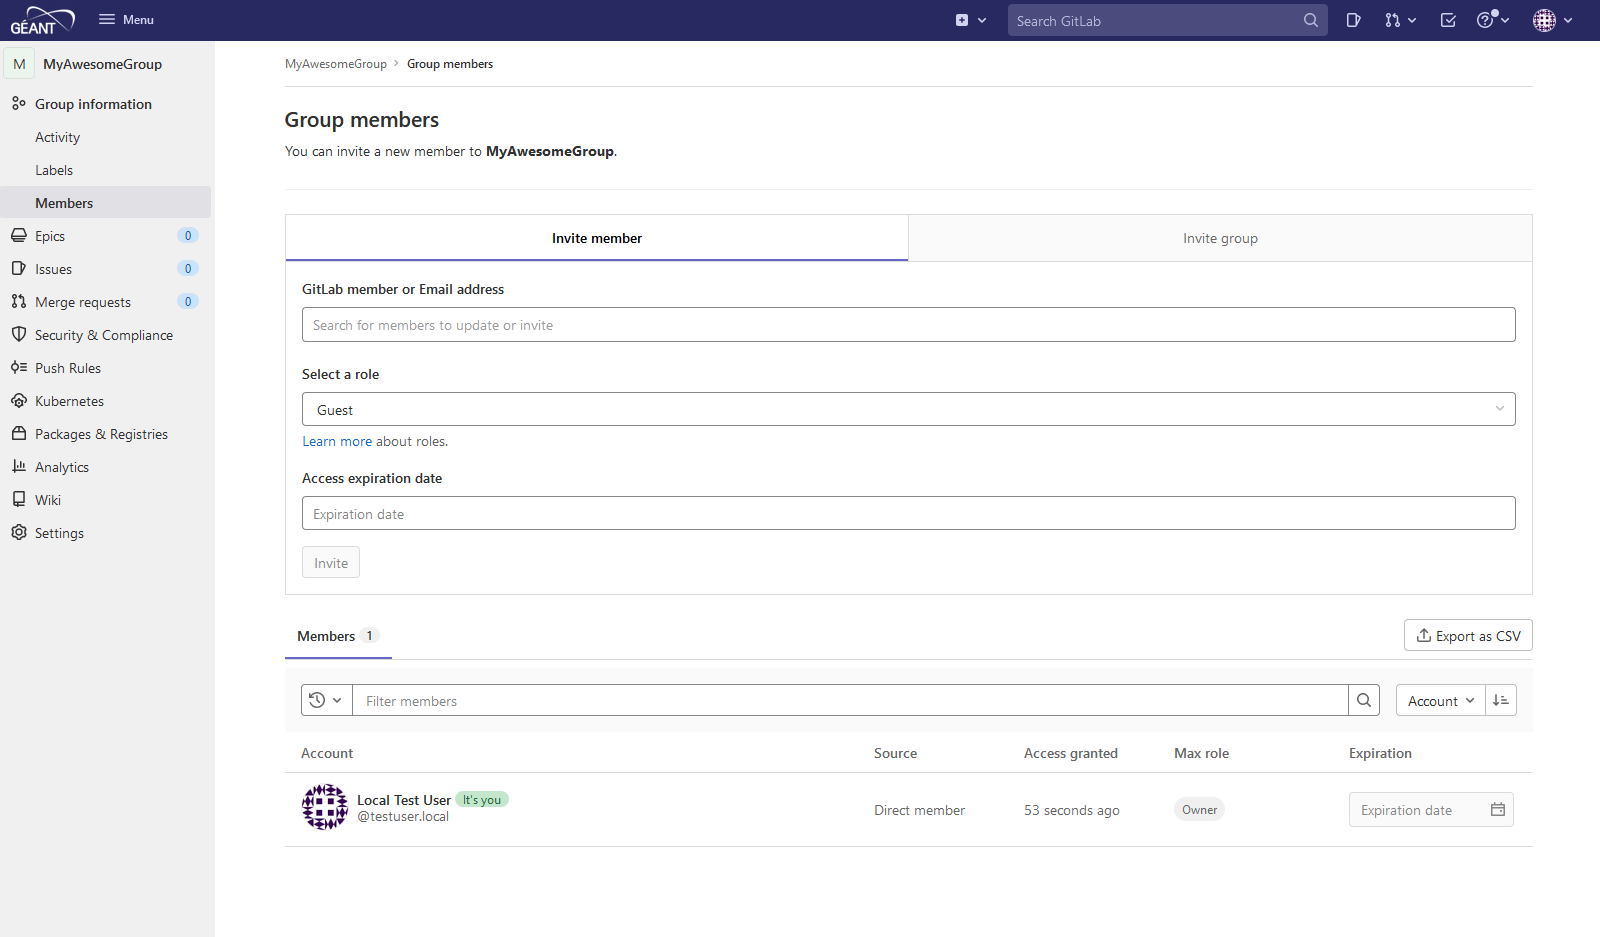Open Activity in sidebar

click(57, 137)
